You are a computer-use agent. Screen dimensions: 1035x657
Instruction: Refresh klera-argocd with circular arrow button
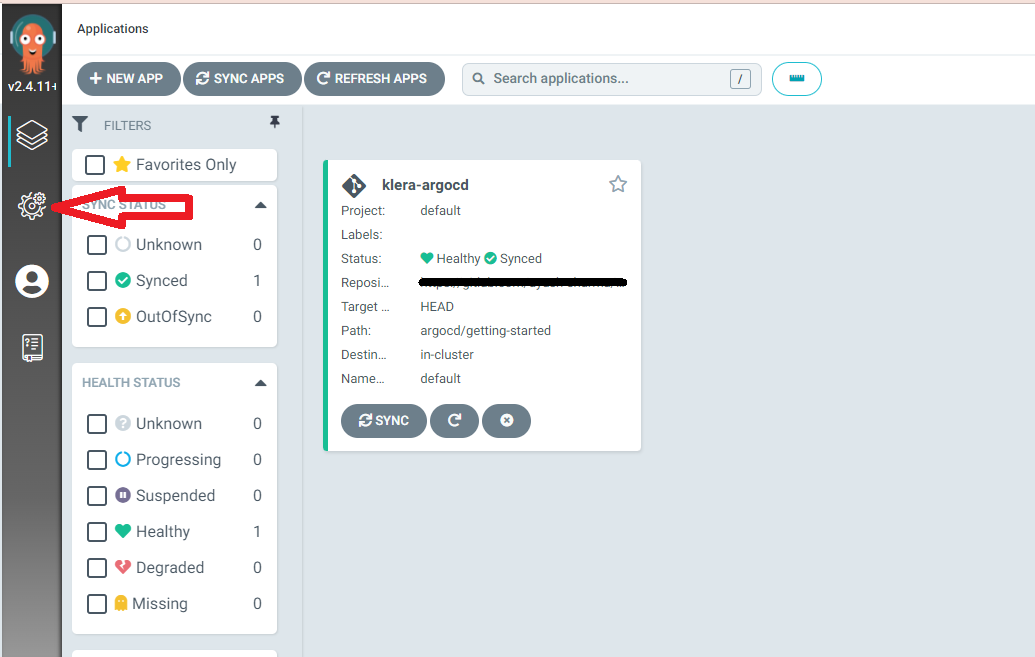coord(454,421)
